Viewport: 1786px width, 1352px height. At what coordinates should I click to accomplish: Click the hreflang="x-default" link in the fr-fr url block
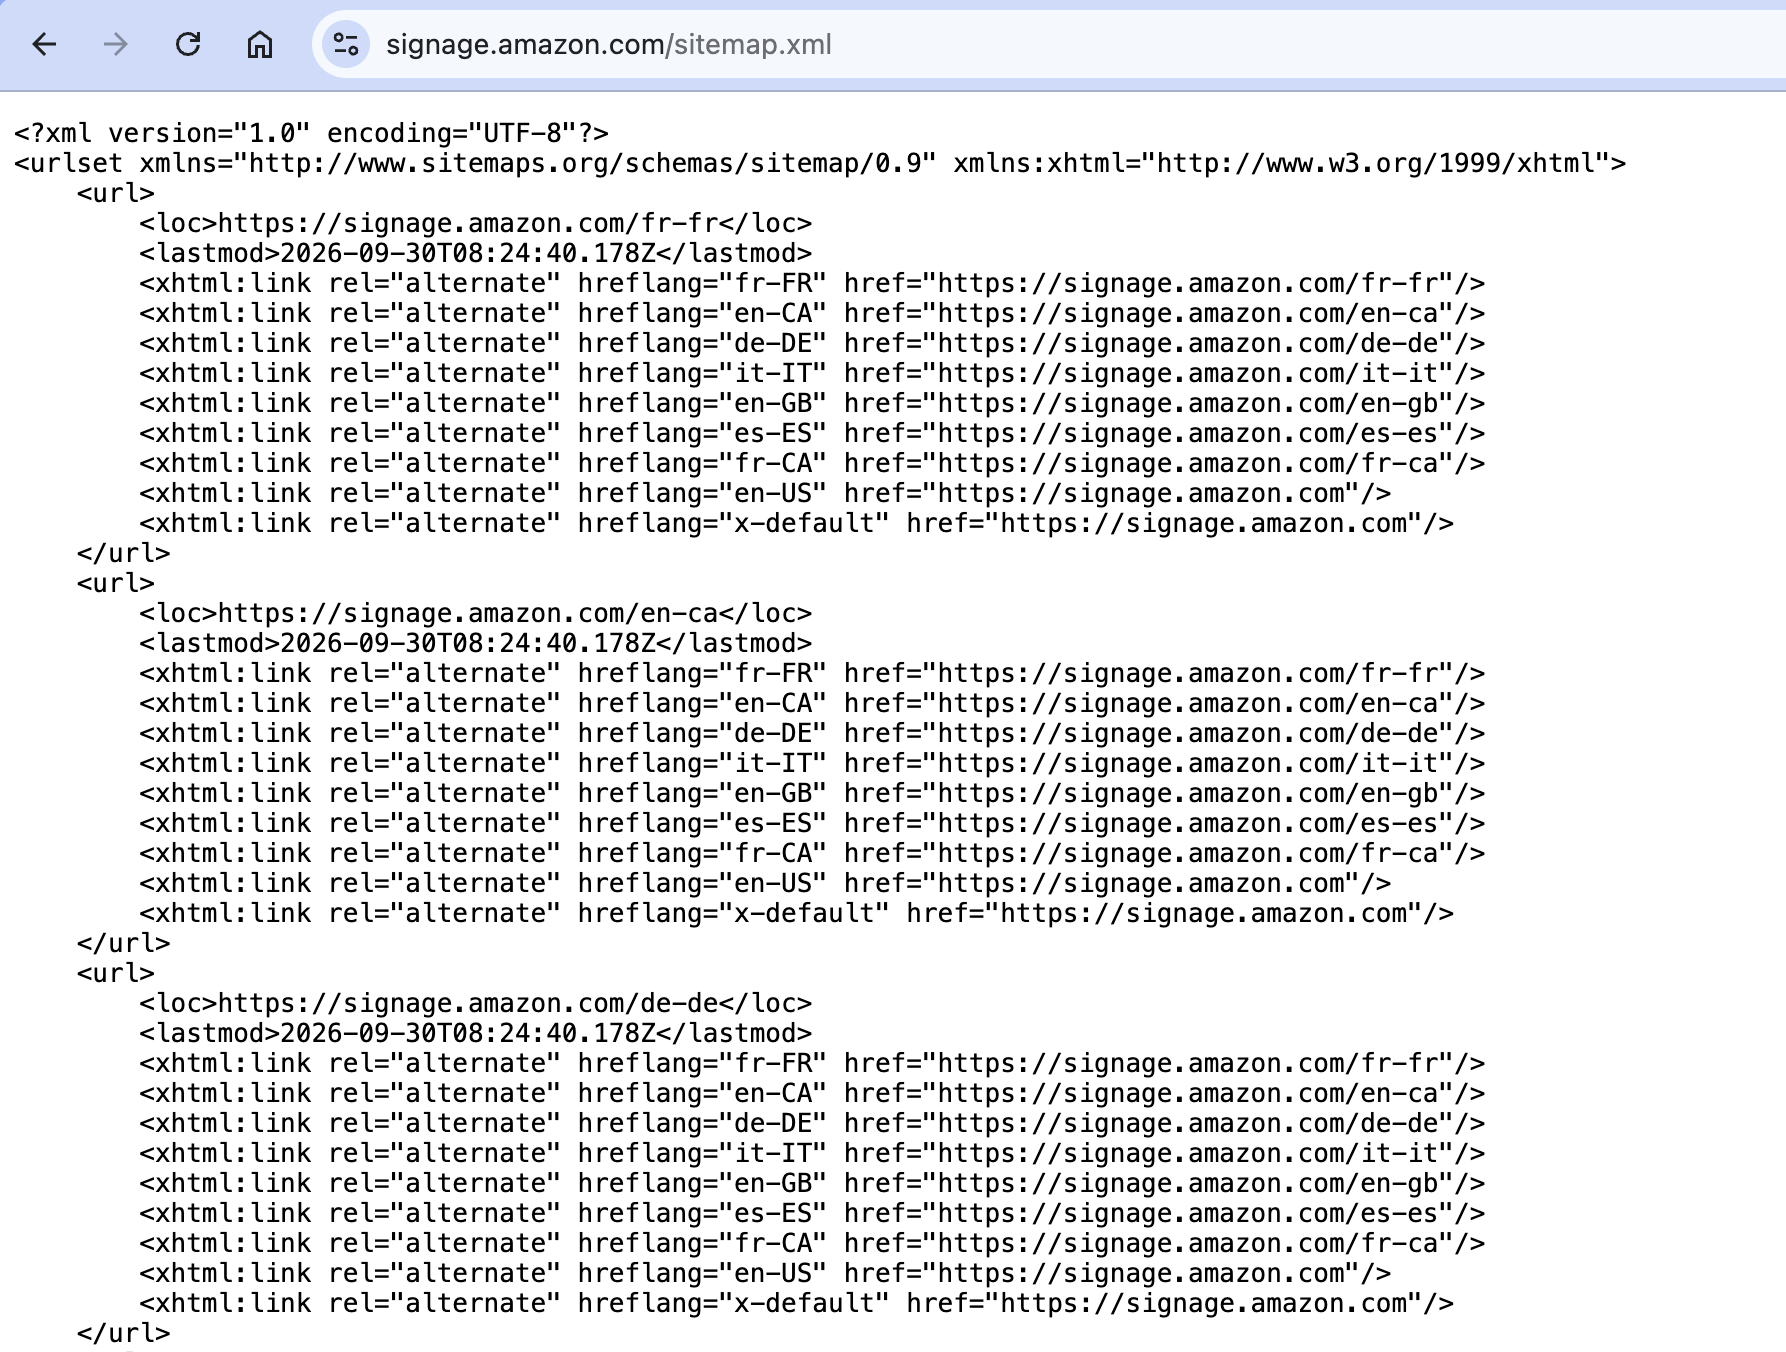[797, 523]
